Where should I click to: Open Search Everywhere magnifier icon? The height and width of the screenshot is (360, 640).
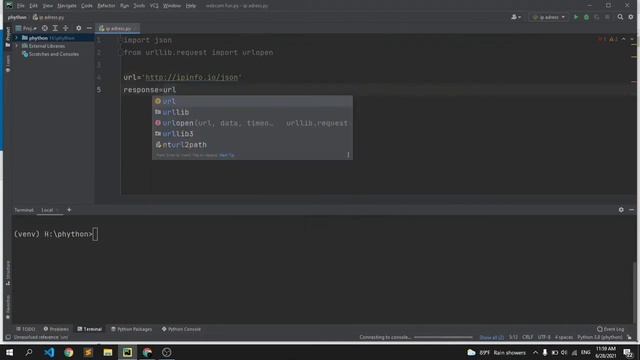click(x=620, y=17)
